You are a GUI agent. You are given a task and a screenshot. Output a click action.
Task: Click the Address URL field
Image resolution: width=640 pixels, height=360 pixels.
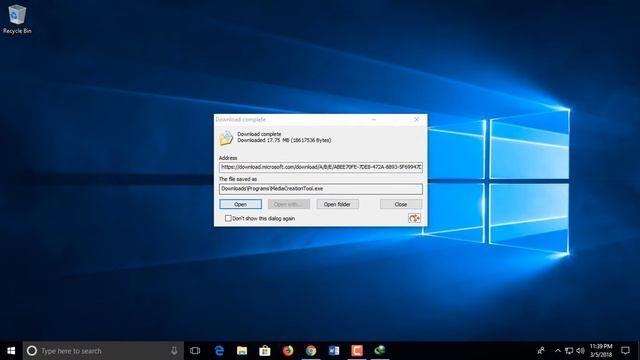click(321, 167)
